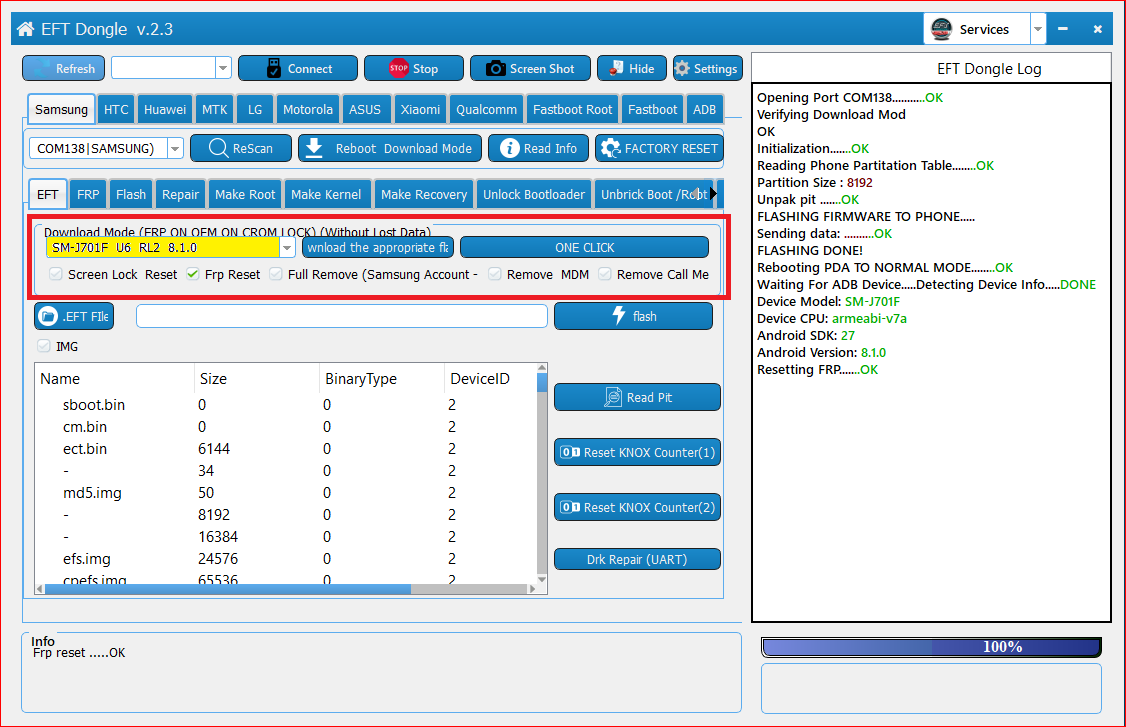1126x727 pixels.
Task: Select the Unlock Bootloader sub-tab
Action: pos(534,194)
